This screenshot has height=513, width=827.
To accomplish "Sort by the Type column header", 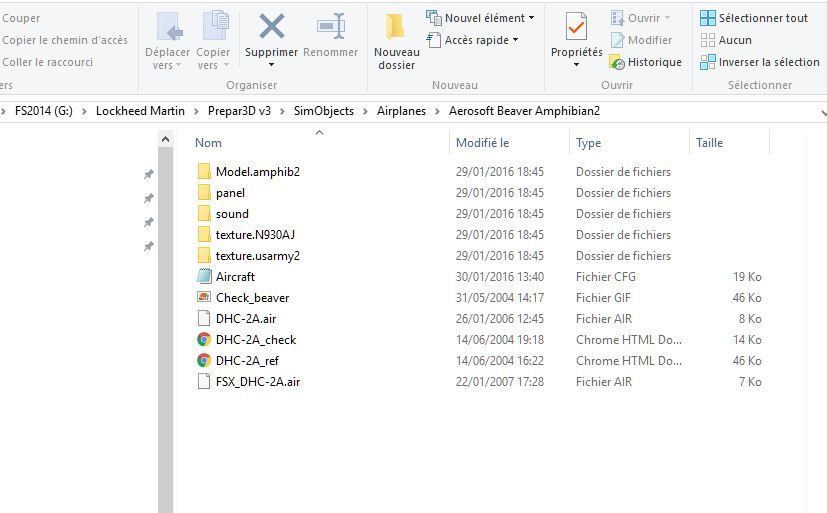I will point(589,143).
